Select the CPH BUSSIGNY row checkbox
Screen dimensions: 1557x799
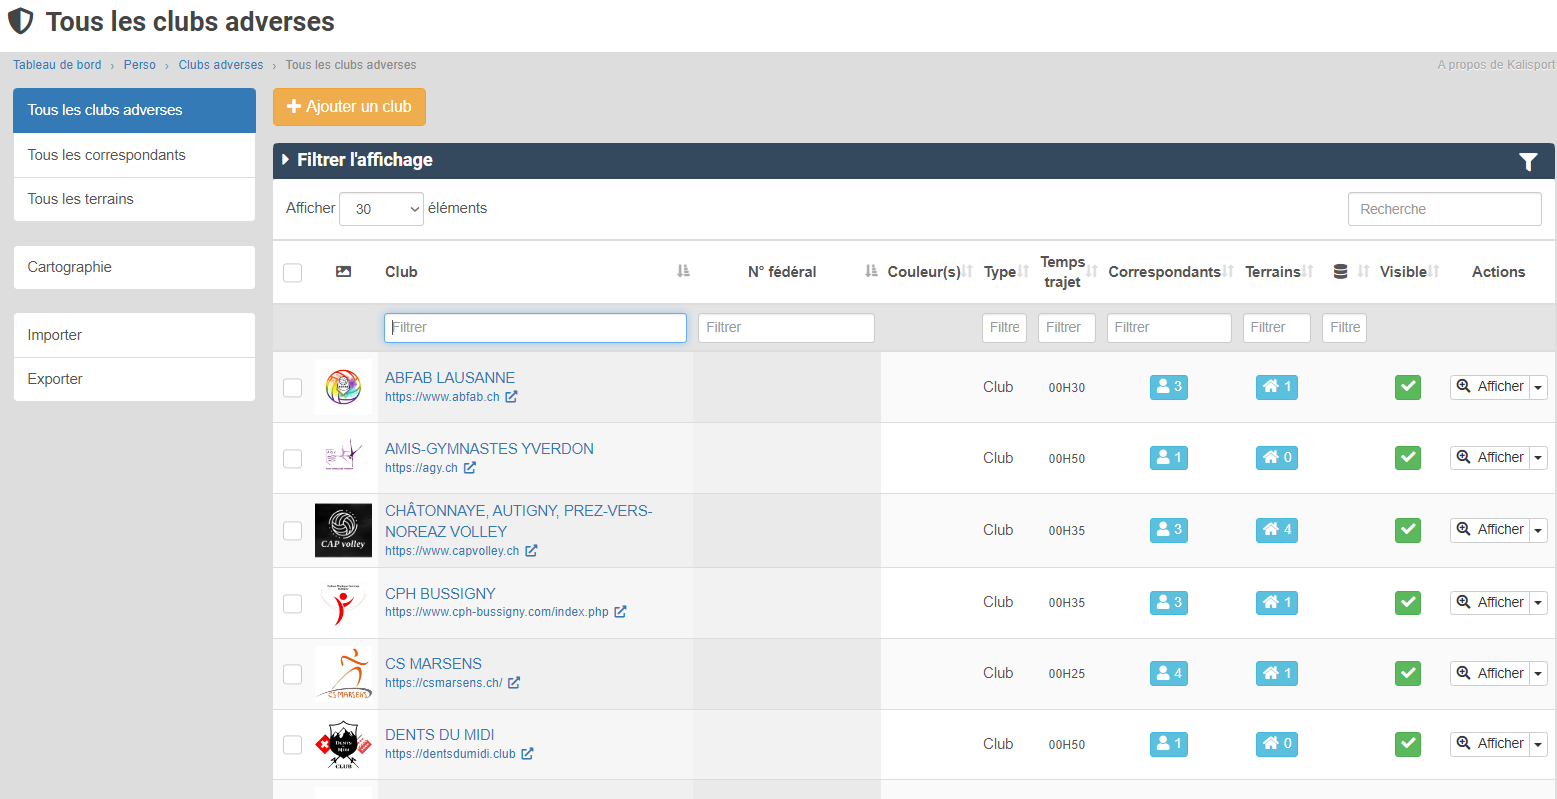292,604
